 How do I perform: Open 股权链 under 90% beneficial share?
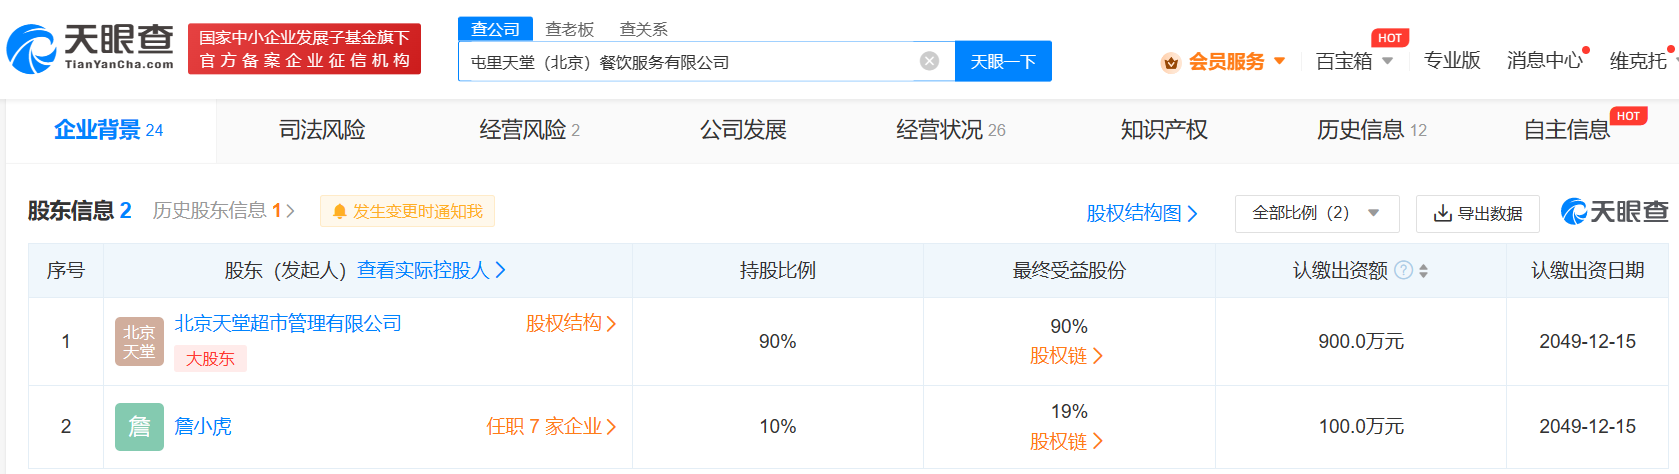[1066, 356]
